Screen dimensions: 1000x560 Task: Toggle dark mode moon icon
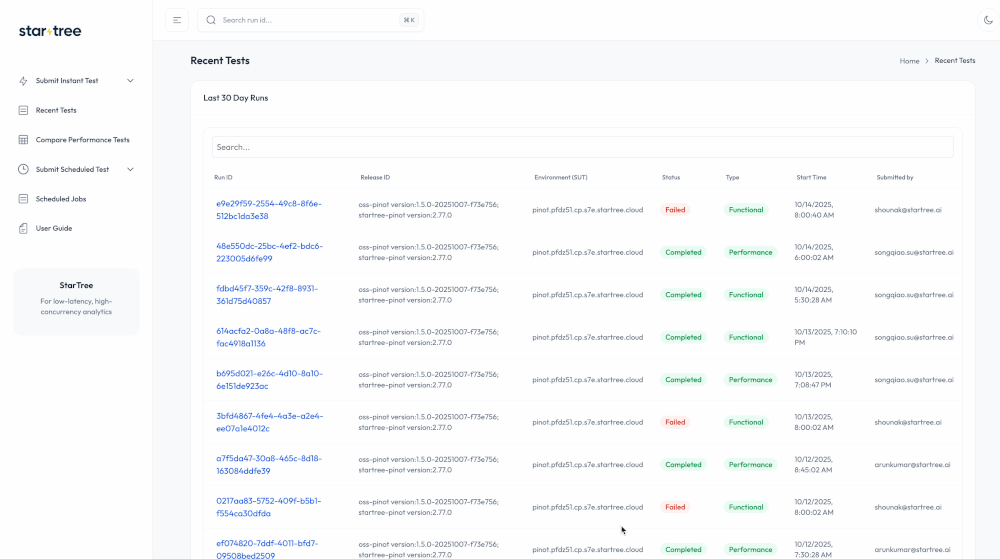(x=989, y=20)
